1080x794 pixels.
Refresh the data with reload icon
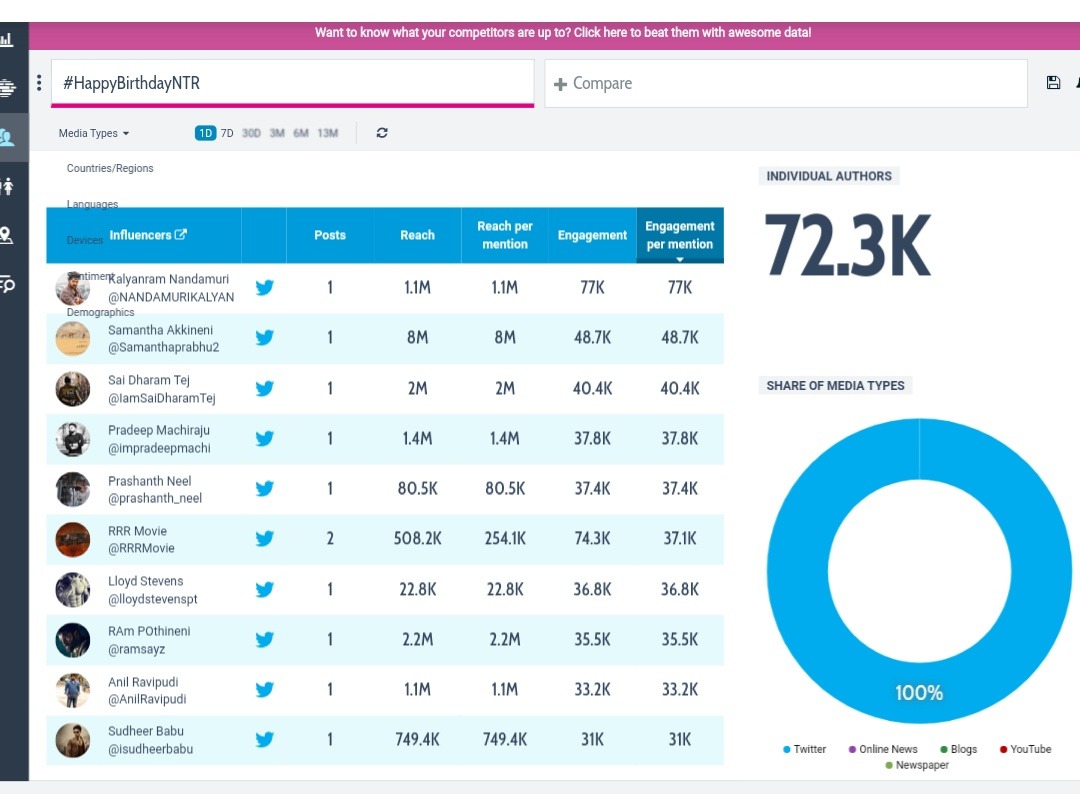[x=382, y=133]
